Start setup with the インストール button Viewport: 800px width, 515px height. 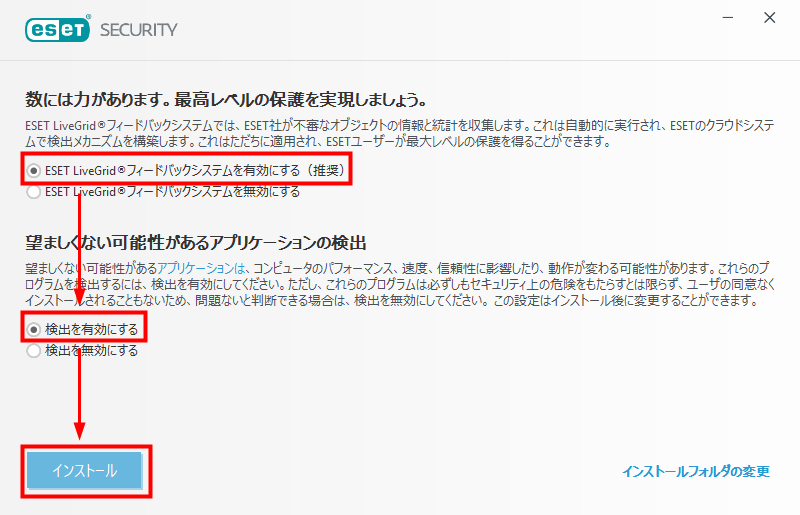[85, 470]
